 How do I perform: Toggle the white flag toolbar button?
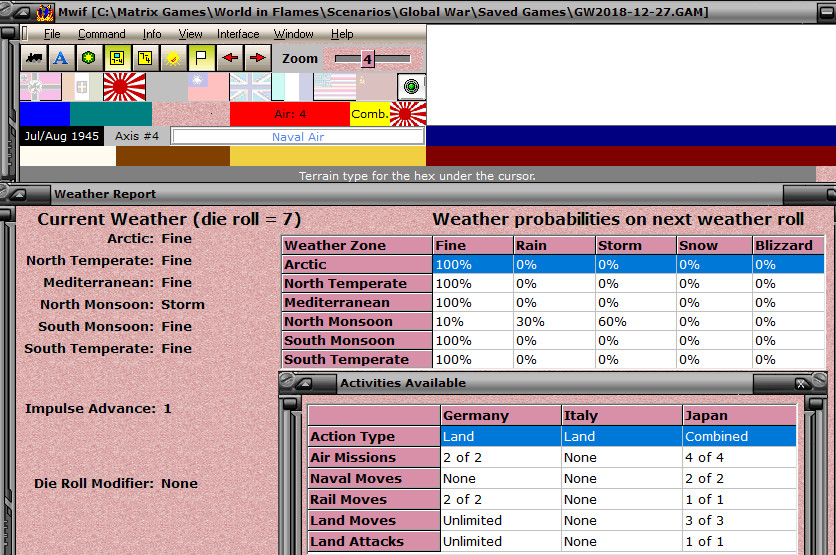pyautogui.click(x=201, y=58)
